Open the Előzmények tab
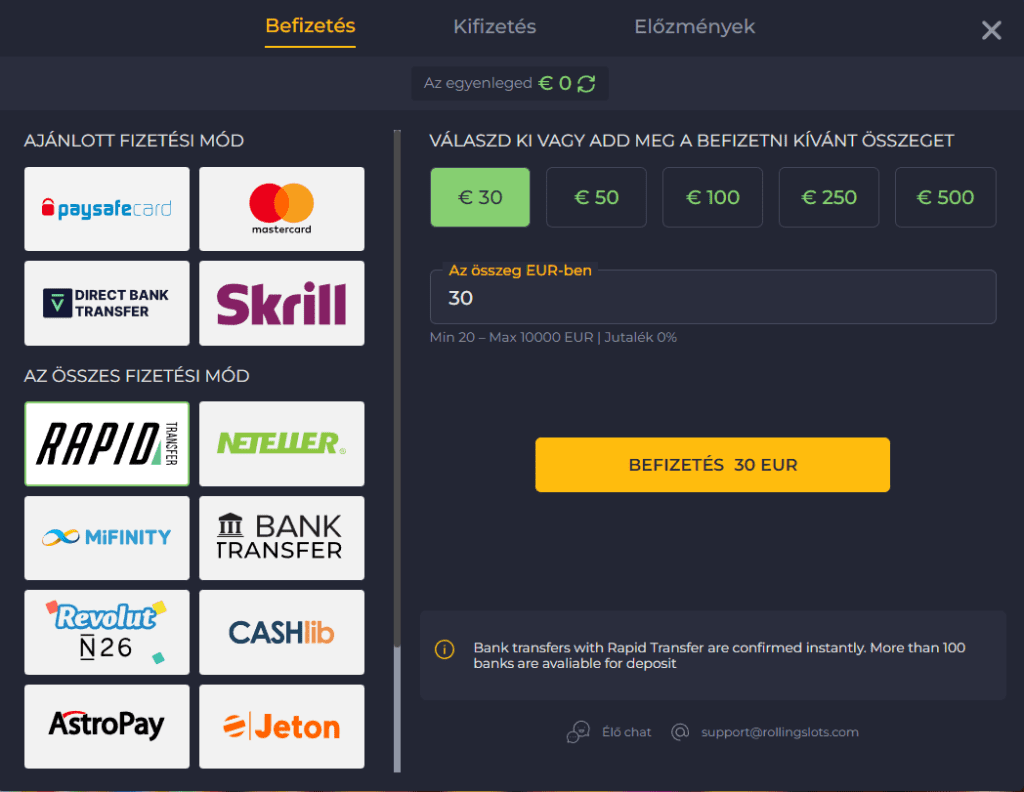 pyautogui.click(x=694, y=27)
